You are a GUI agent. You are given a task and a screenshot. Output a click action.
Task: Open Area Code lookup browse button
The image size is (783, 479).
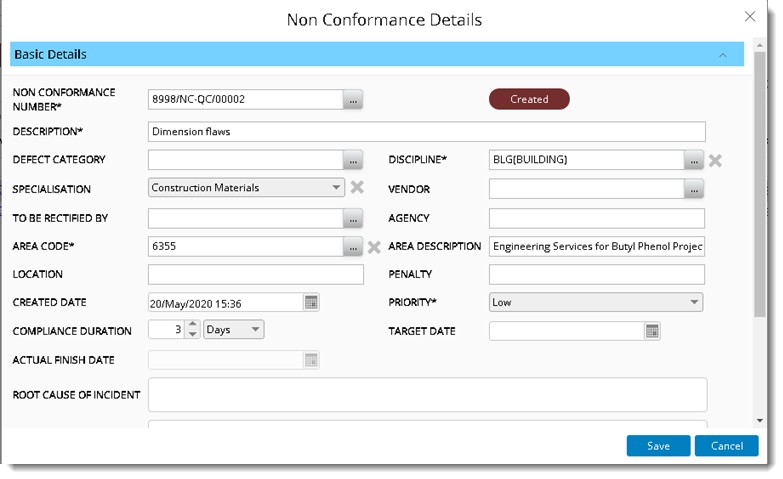pos(353,247)
